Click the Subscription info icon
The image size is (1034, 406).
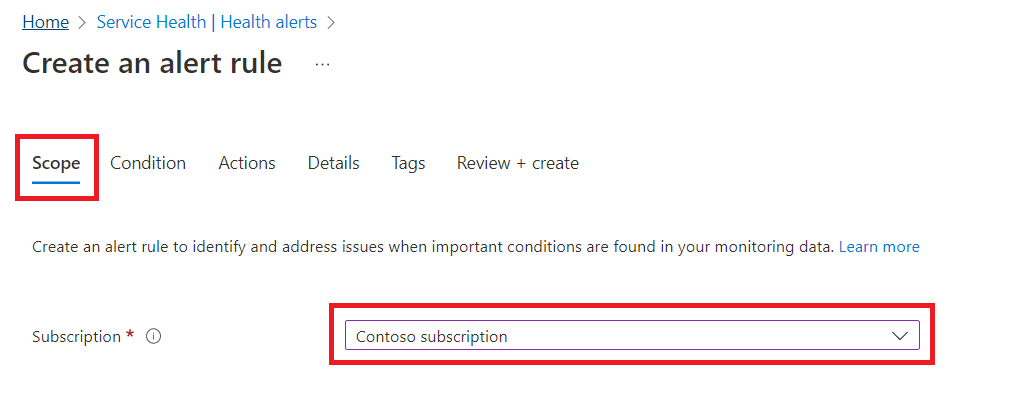coord(153,337)
